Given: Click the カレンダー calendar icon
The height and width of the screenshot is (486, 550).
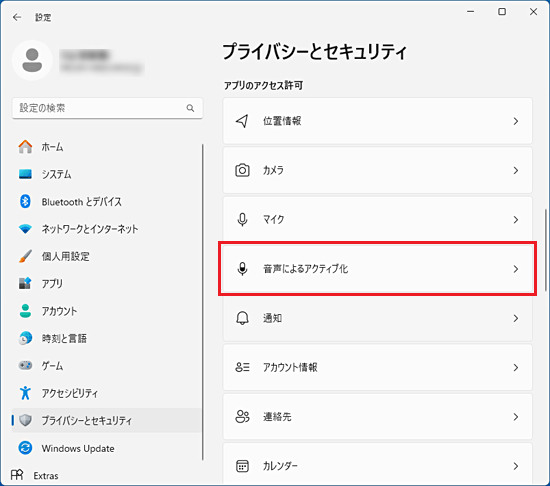Looking at the screenshot, I should 242,466.
